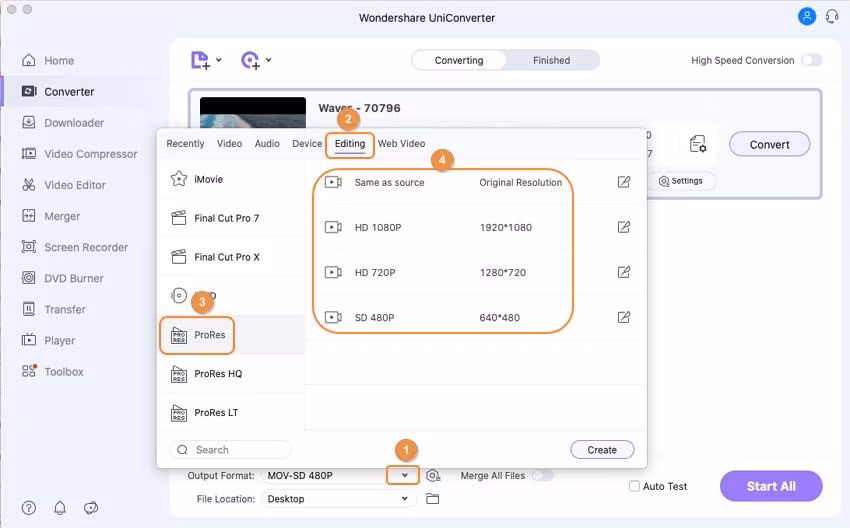Screen dimensions: 850x528
Task: Open DVD Burner from sidebar
Action: (62, 278)
